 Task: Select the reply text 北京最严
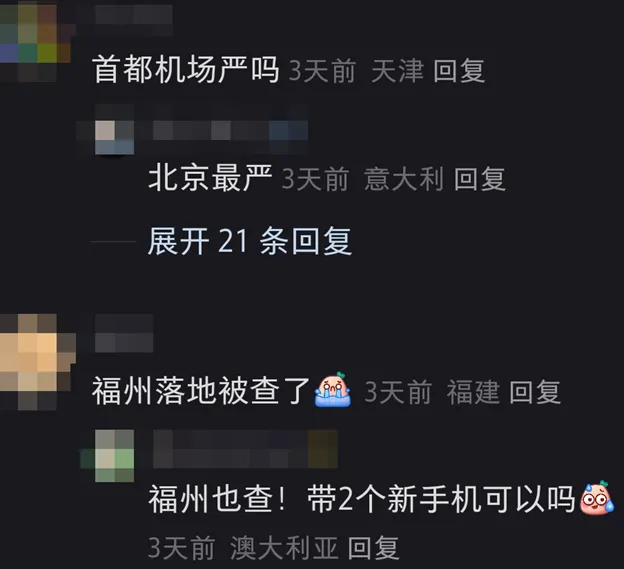(x=211, y=177)
